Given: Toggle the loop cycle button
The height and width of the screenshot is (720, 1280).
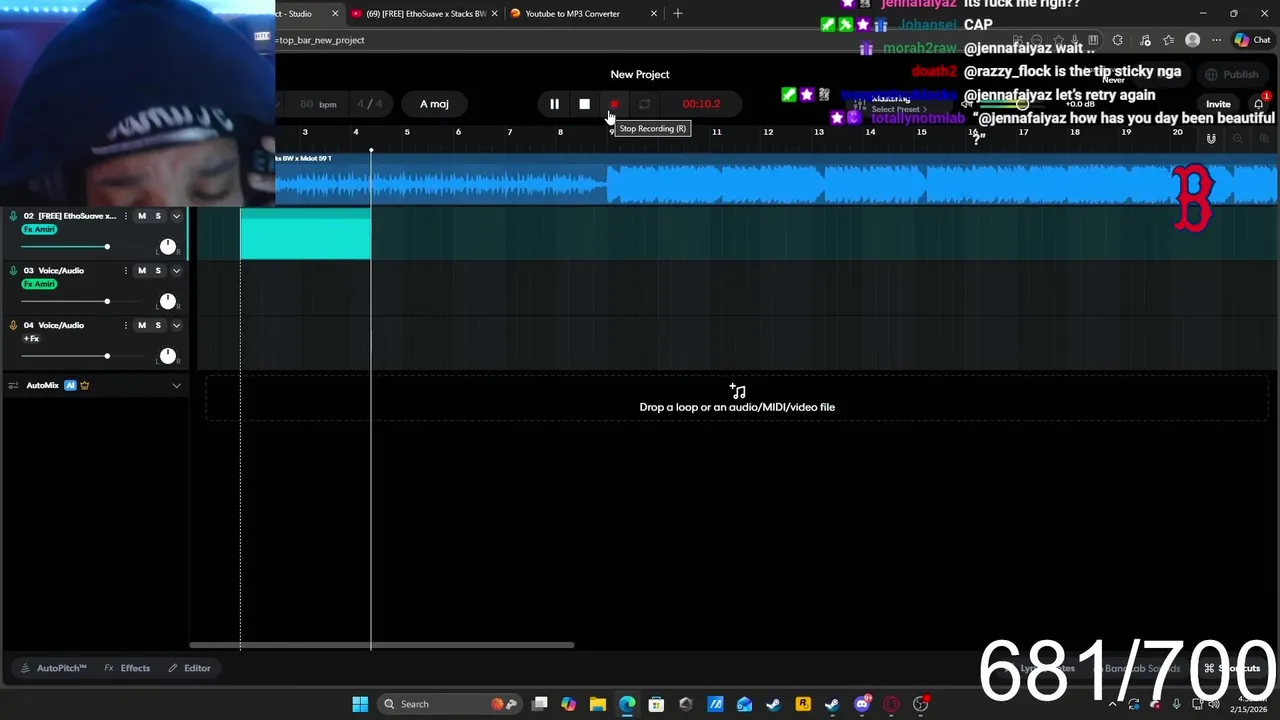Looking at the screenshot, I should point(644,104).
